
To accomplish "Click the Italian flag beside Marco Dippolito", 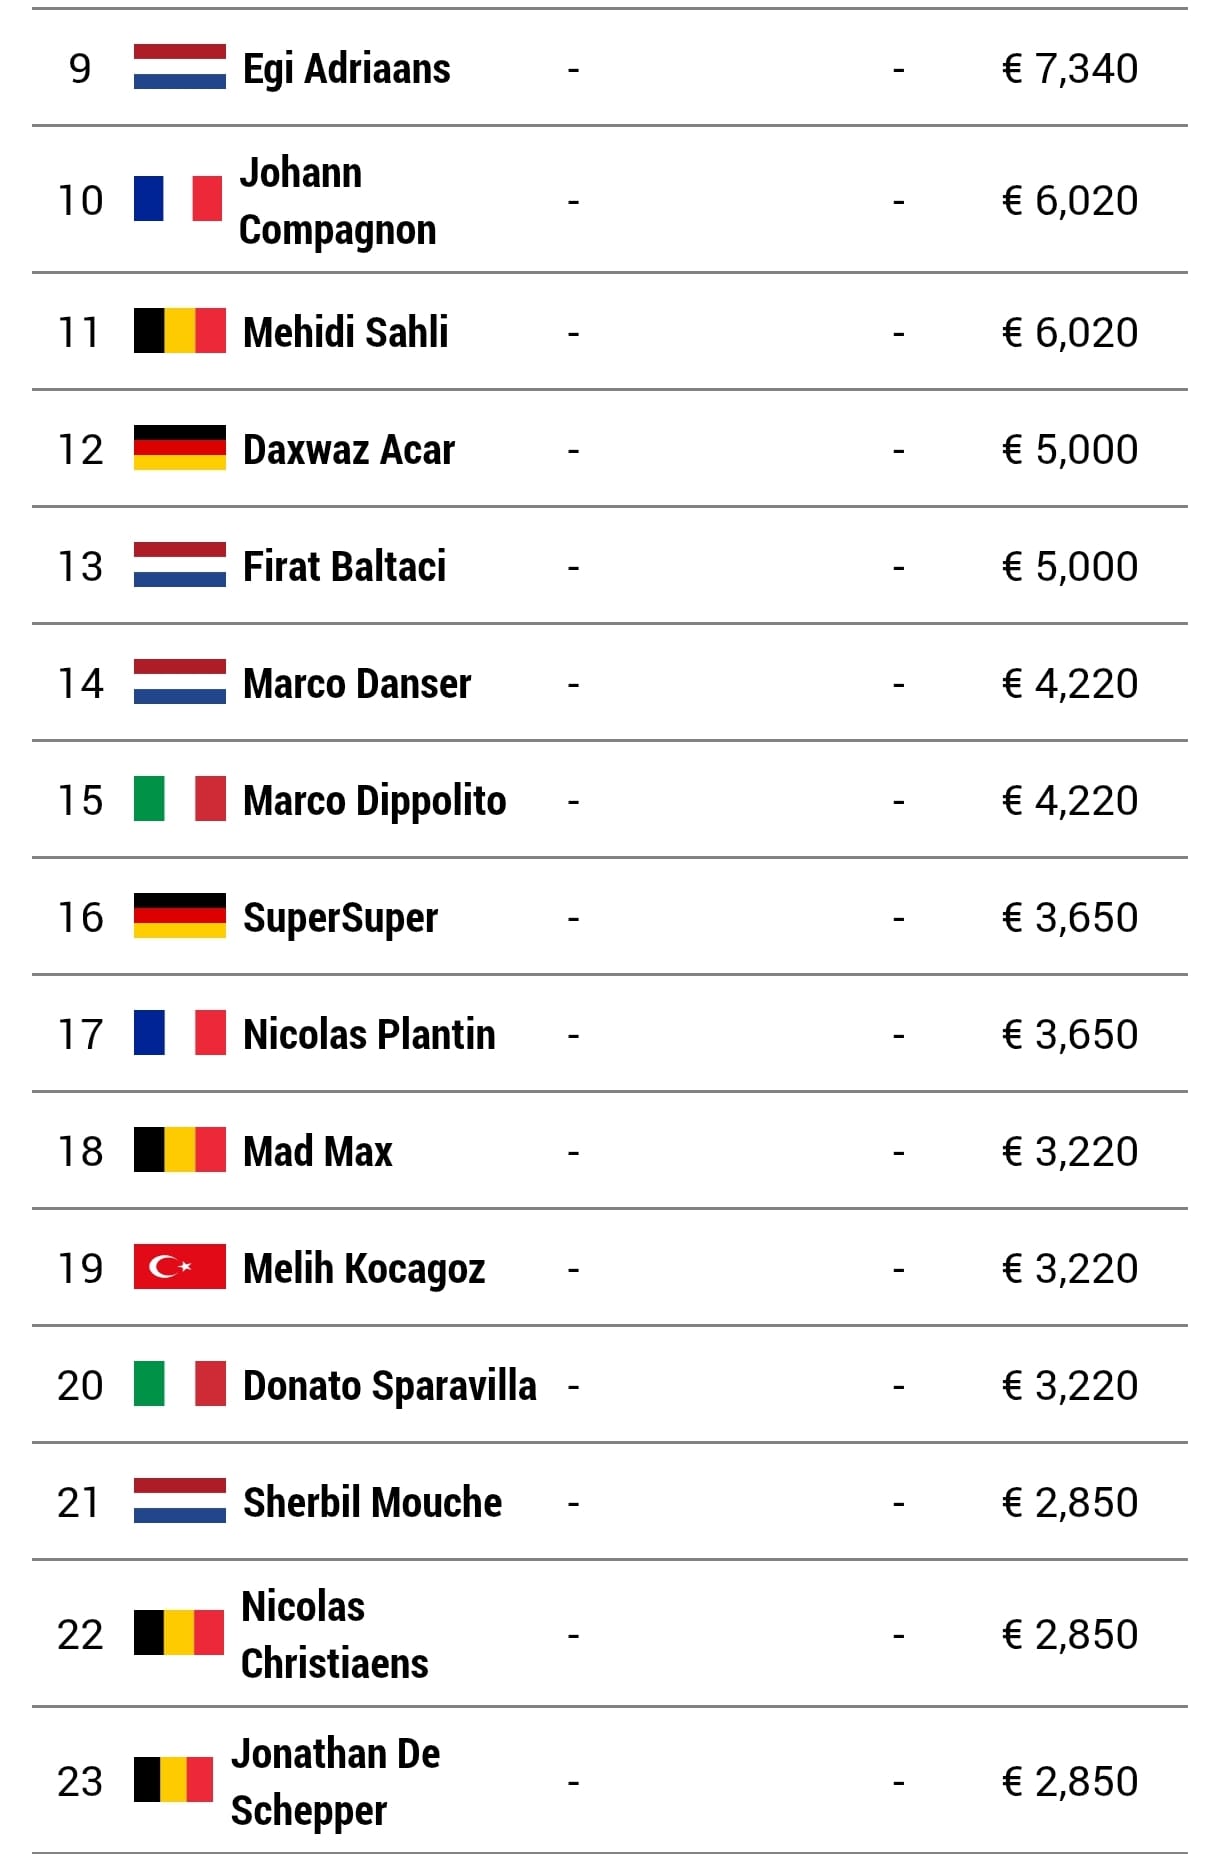I will click(180, 799).
